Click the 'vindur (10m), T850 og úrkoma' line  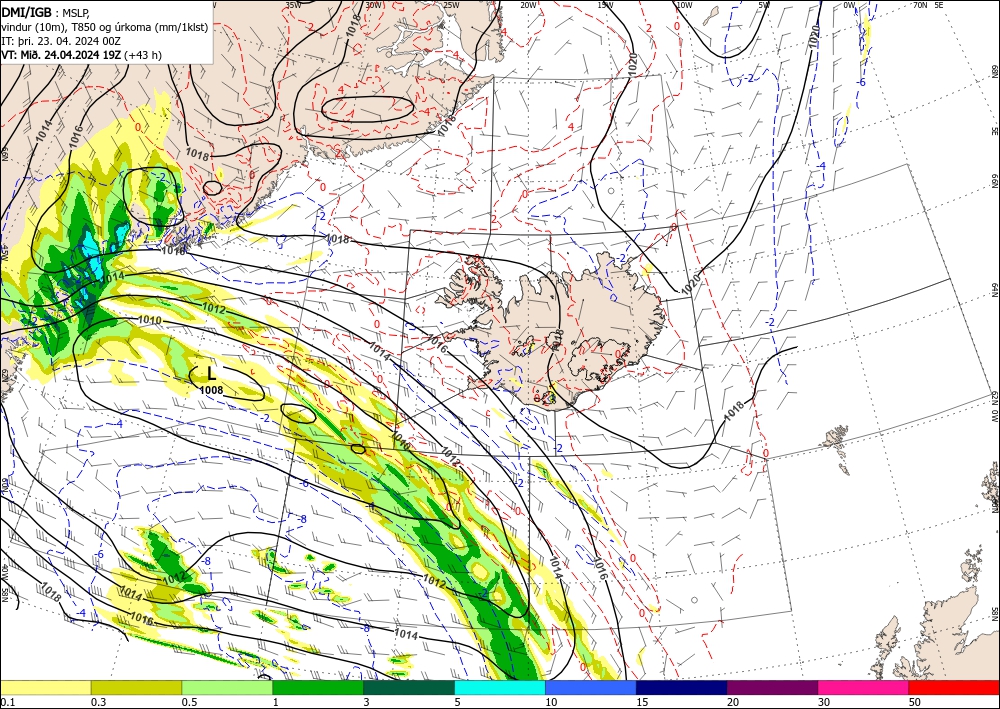pyautogui.click(x=105, y=27)
